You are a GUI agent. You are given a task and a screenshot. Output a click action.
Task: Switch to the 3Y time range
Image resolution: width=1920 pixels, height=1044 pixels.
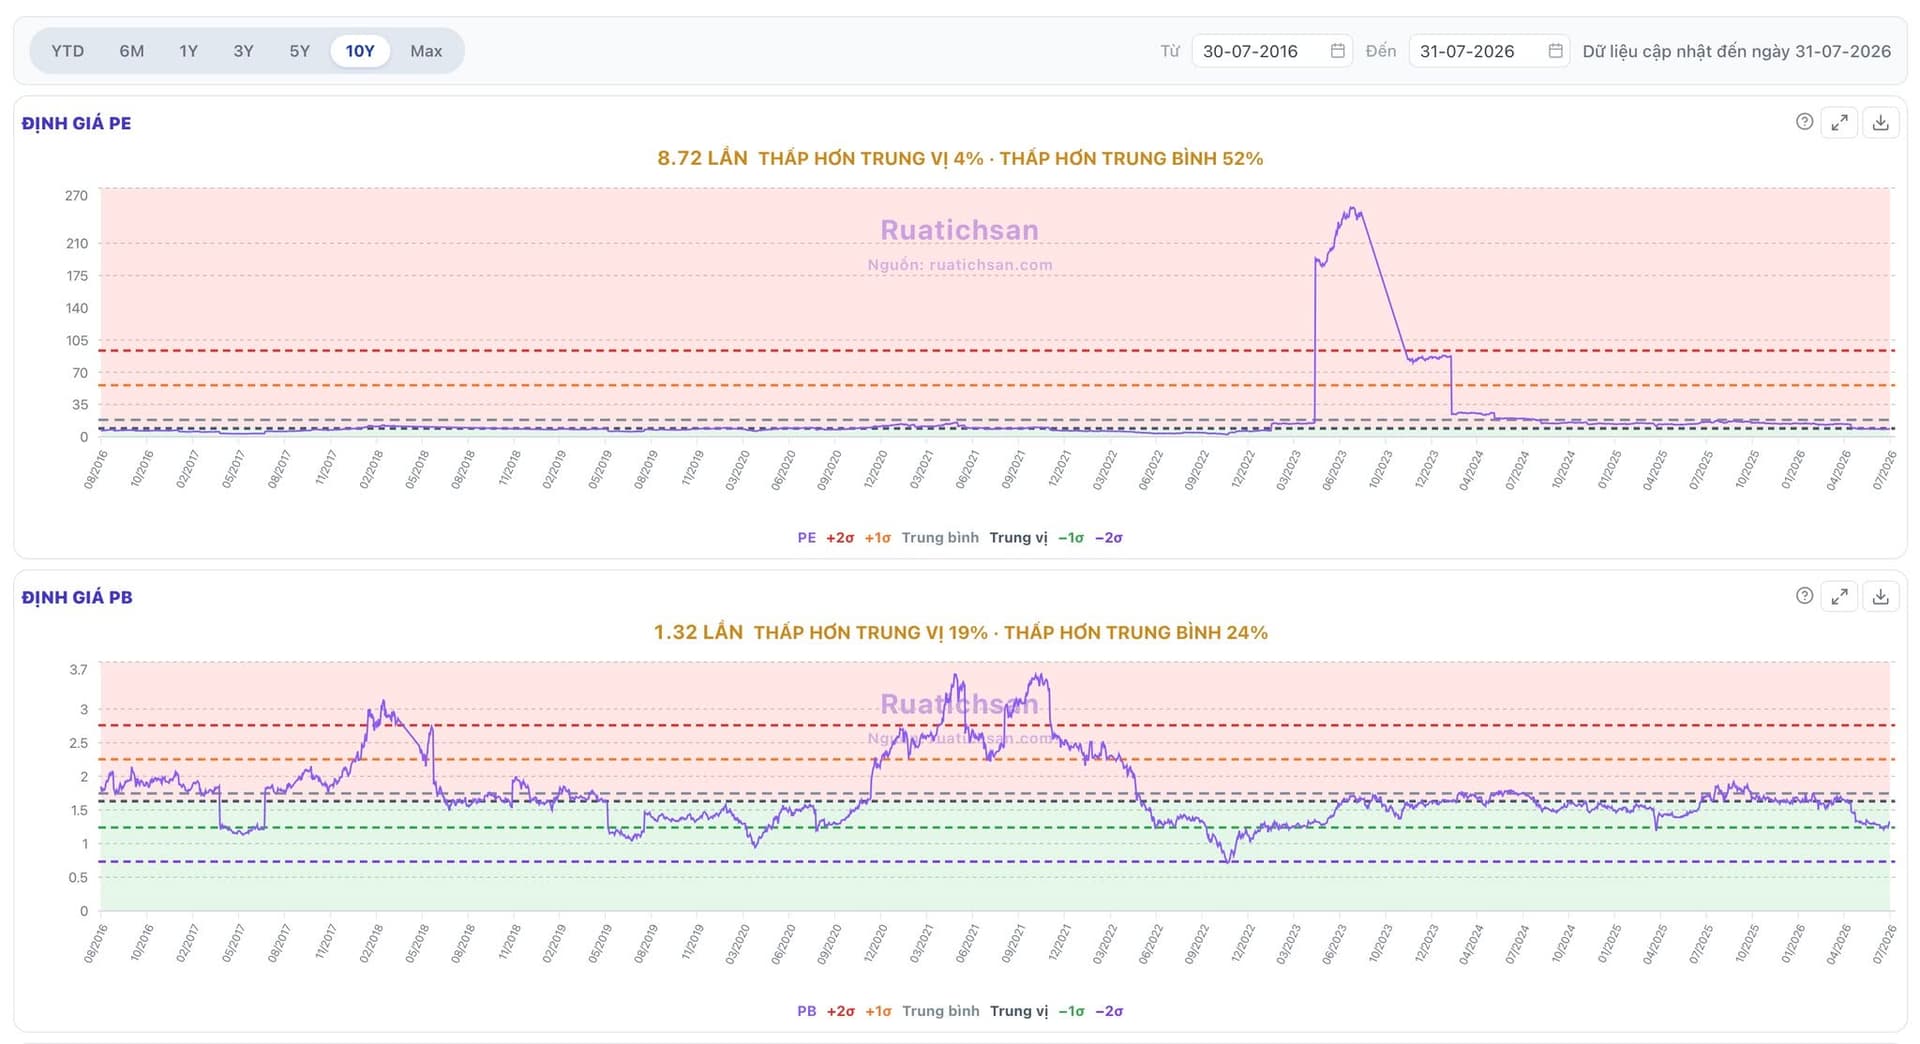[243, 51]
